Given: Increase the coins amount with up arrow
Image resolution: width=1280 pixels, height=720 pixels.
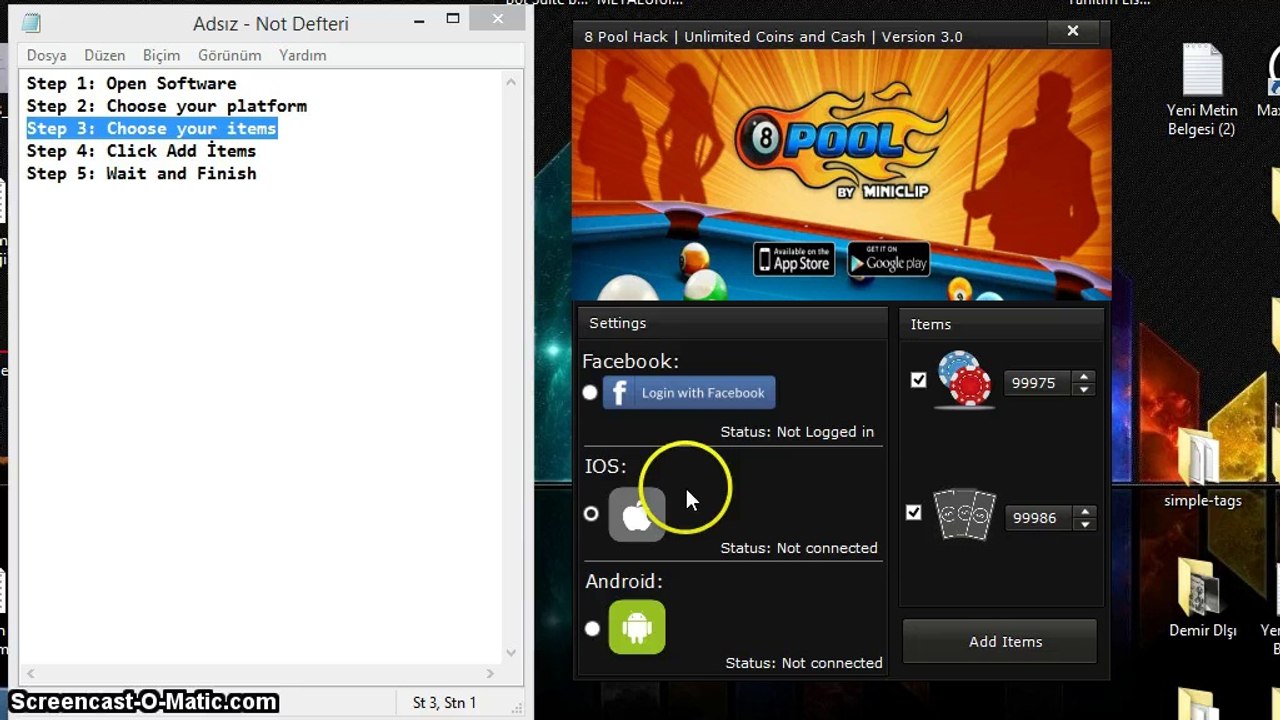Looking at the screenshot, I should (x=1083, y=377).
